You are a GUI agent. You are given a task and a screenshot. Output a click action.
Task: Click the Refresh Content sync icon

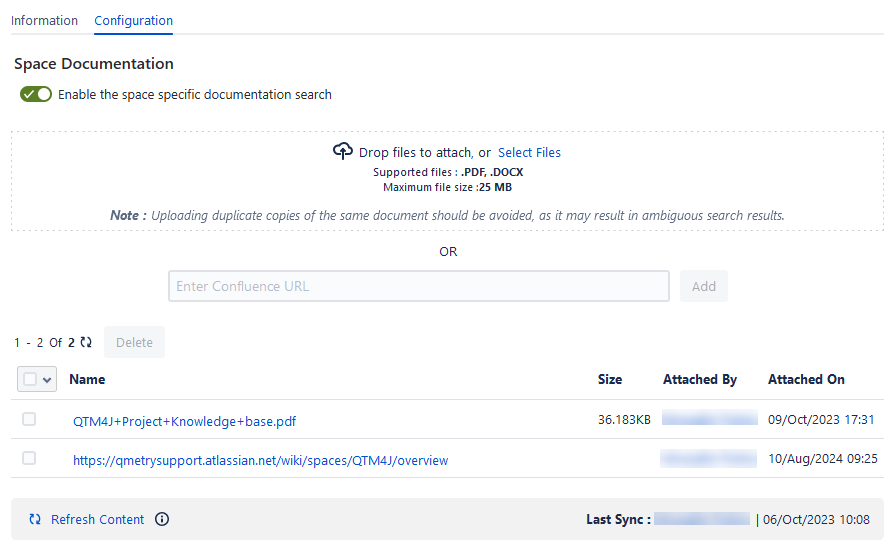coord(35,520)
